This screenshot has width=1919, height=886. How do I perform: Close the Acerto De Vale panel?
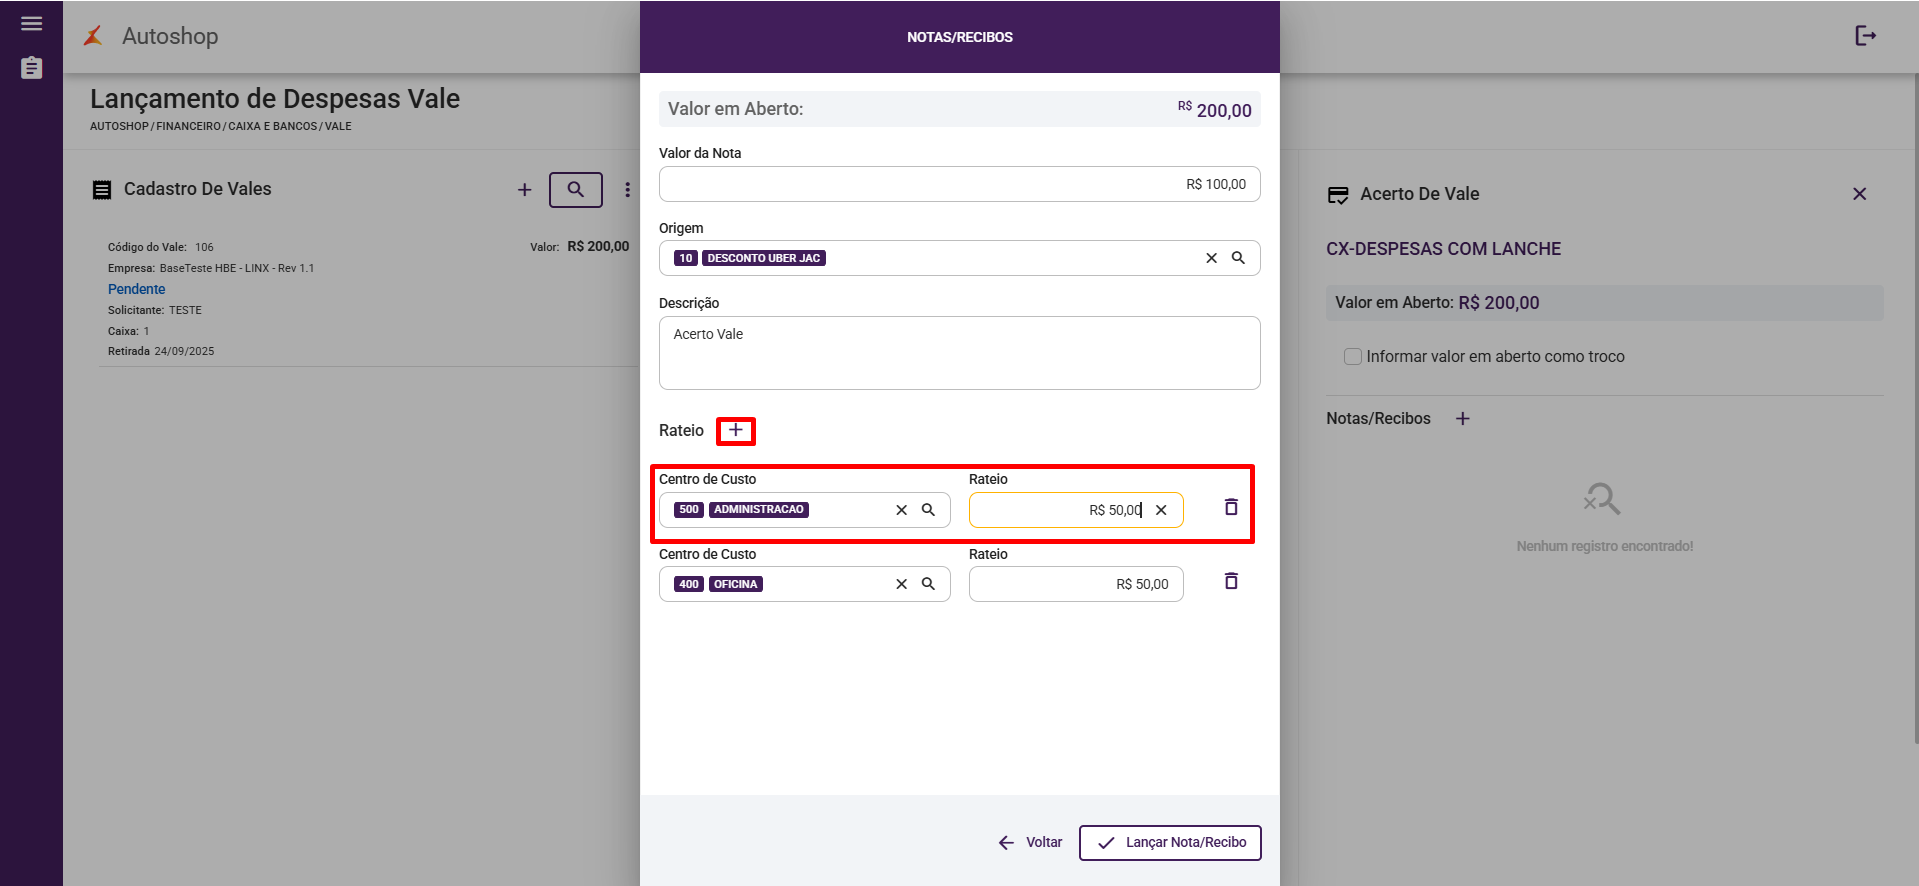tap(1859, 194)
